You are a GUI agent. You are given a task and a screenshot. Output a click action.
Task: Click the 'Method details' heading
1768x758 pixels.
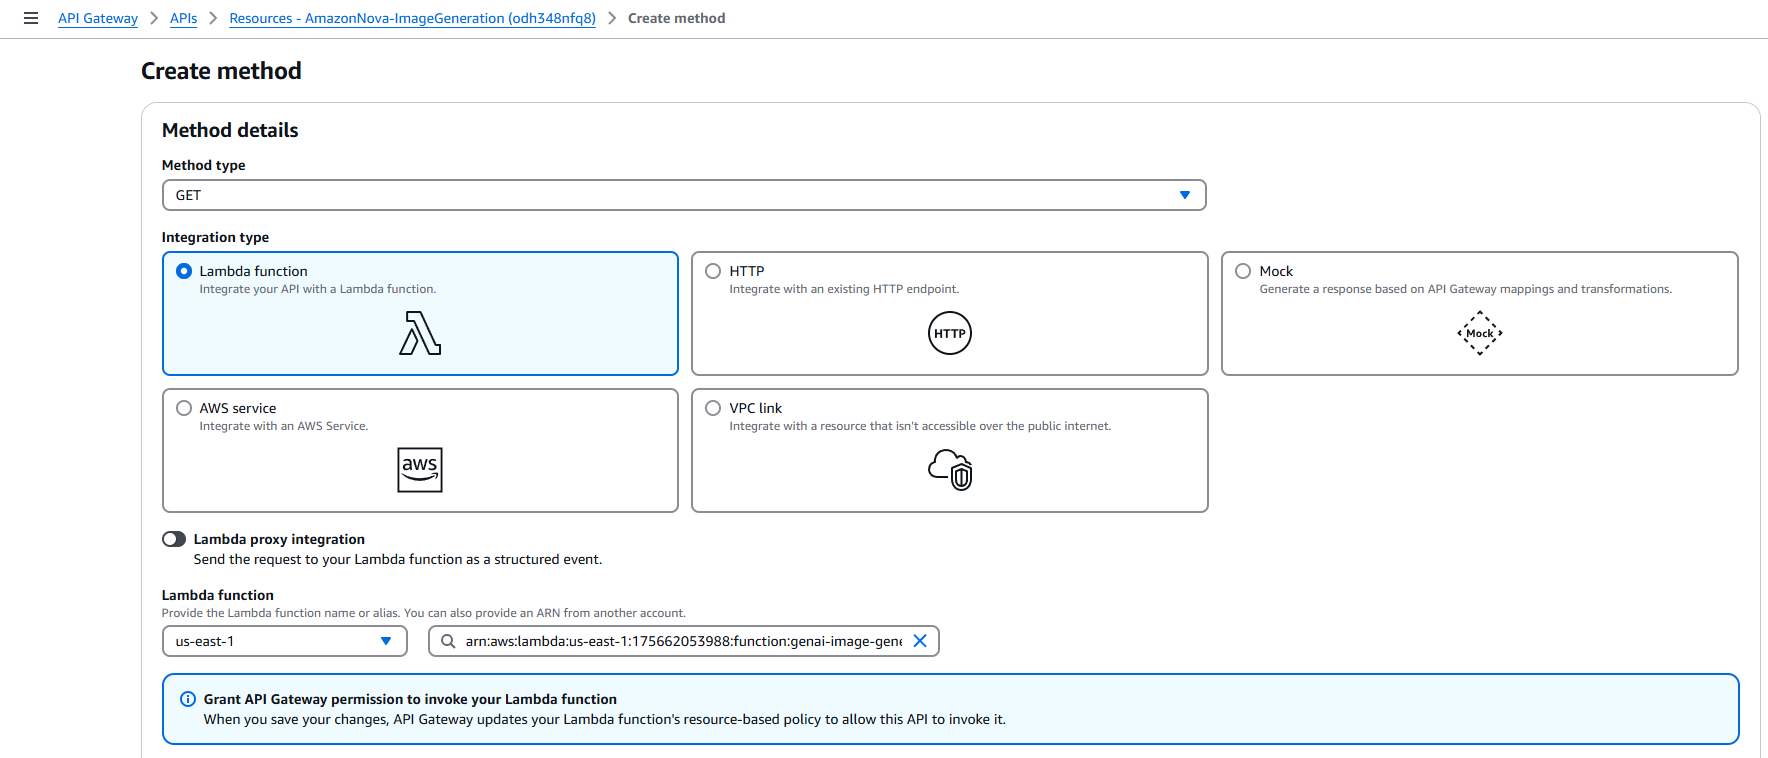point(230,130)
